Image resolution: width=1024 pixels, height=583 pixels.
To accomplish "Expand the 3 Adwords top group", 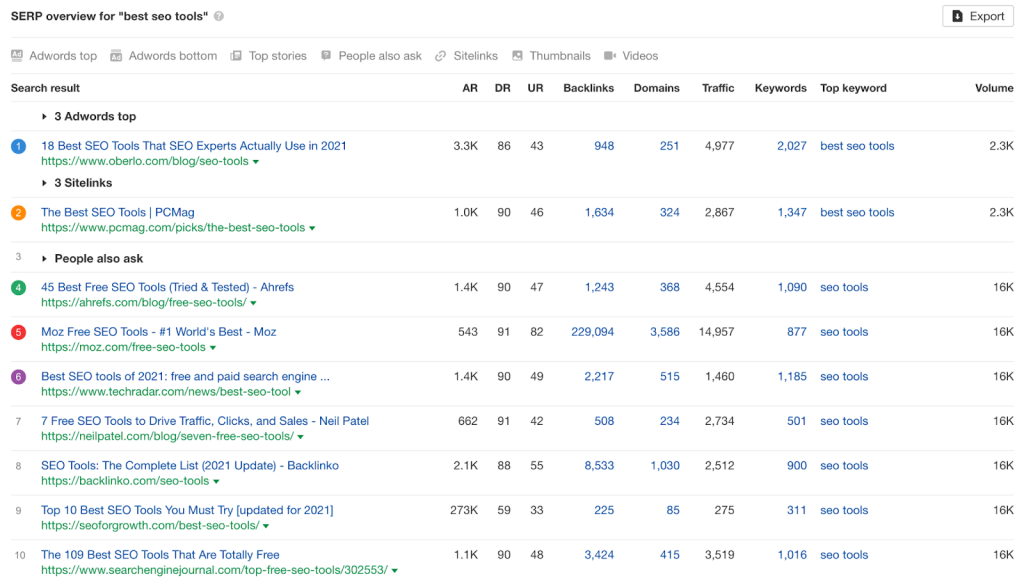I will click(x=44, y=116).
